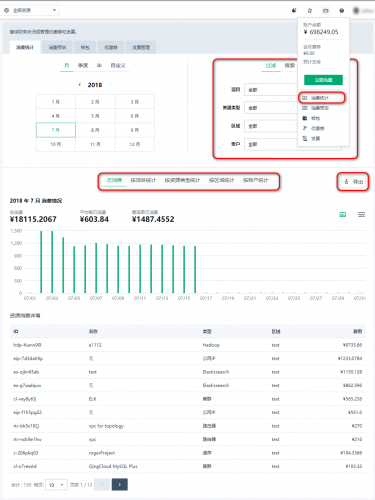Click the ¥18115.2067 total consumption value

click(33, 219)
